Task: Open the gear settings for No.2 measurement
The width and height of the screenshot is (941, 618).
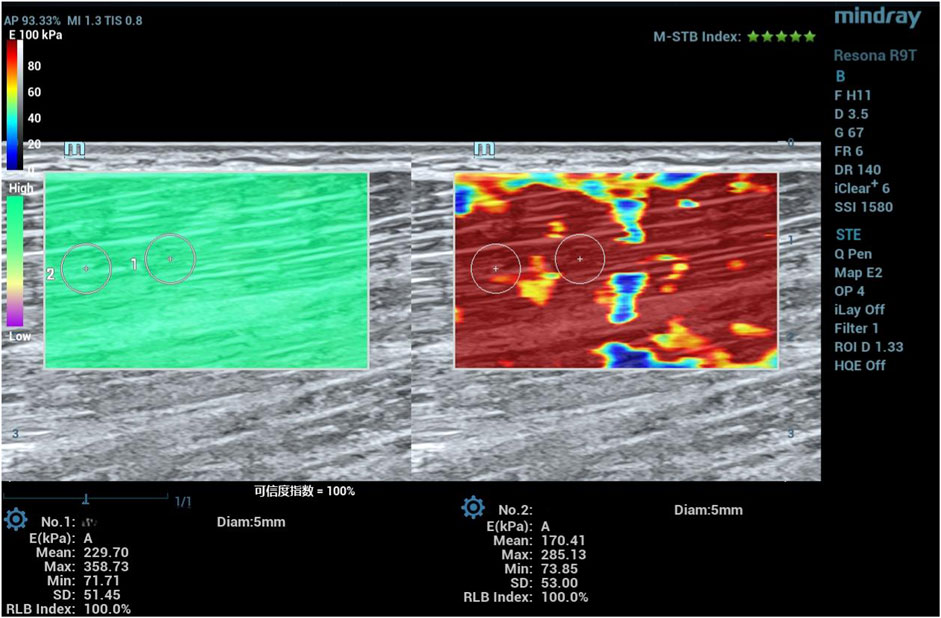Action: (x=473, y=508)
